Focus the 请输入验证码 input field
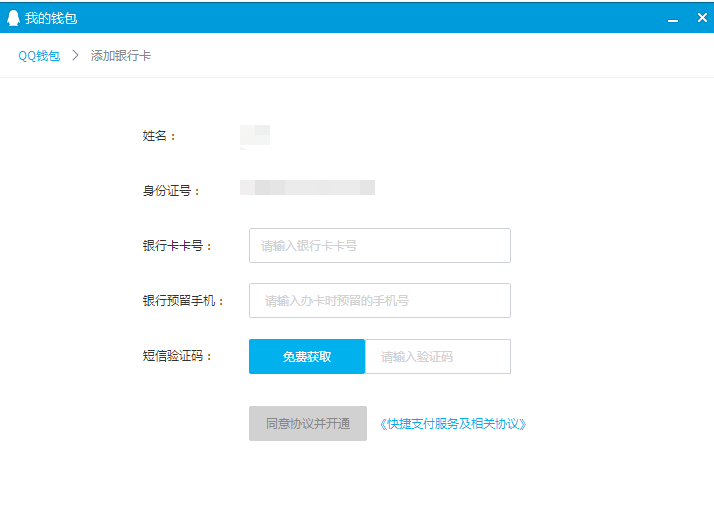 438,356
